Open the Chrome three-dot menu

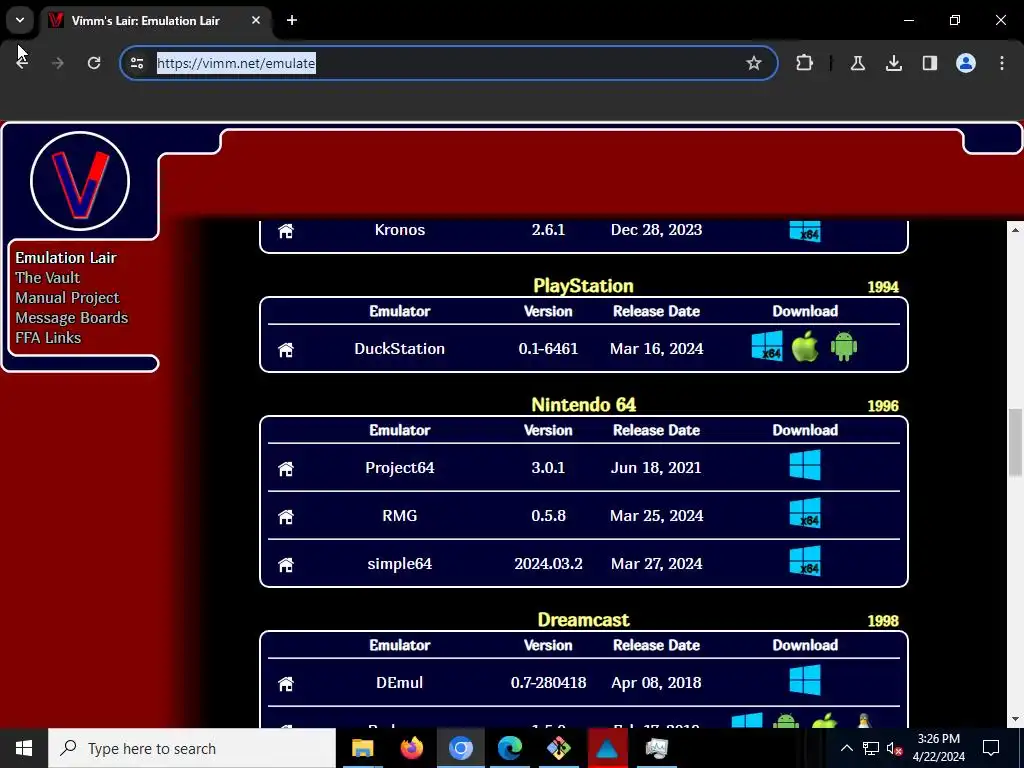(1001, 63)
